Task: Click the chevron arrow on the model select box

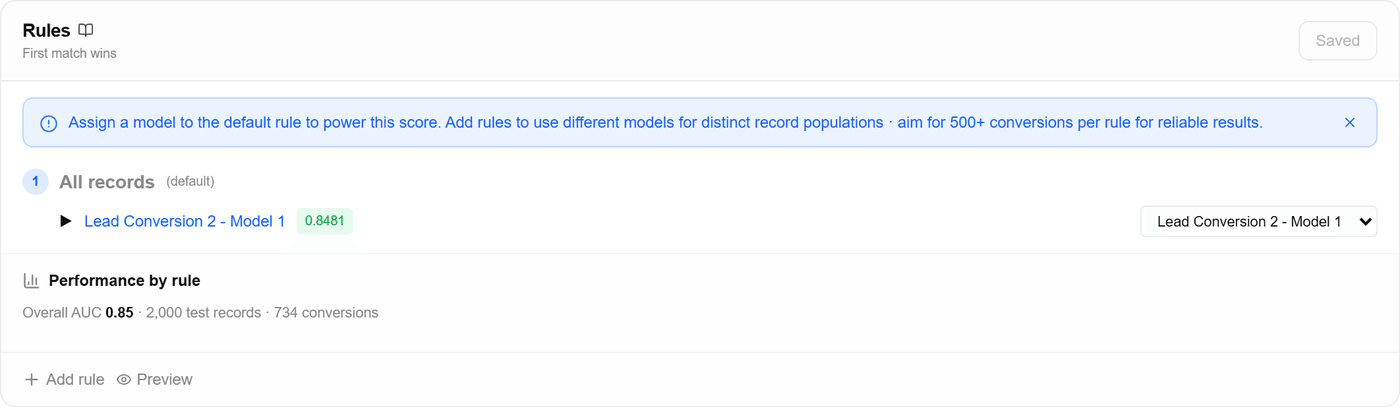Action: tap(1366, 222)
